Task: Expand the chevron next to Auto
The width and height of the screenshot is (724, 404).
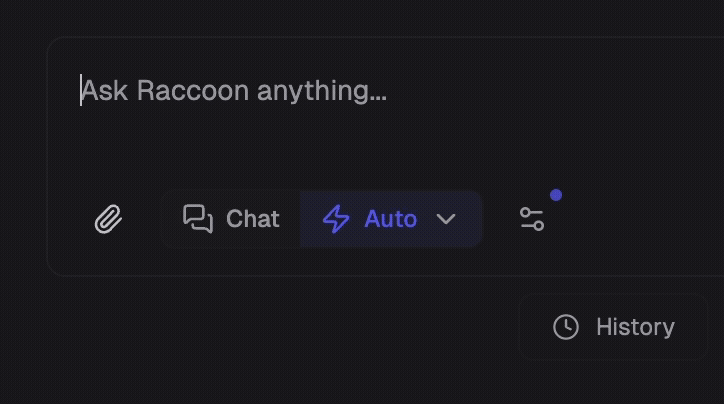Action: pos(447,219)
